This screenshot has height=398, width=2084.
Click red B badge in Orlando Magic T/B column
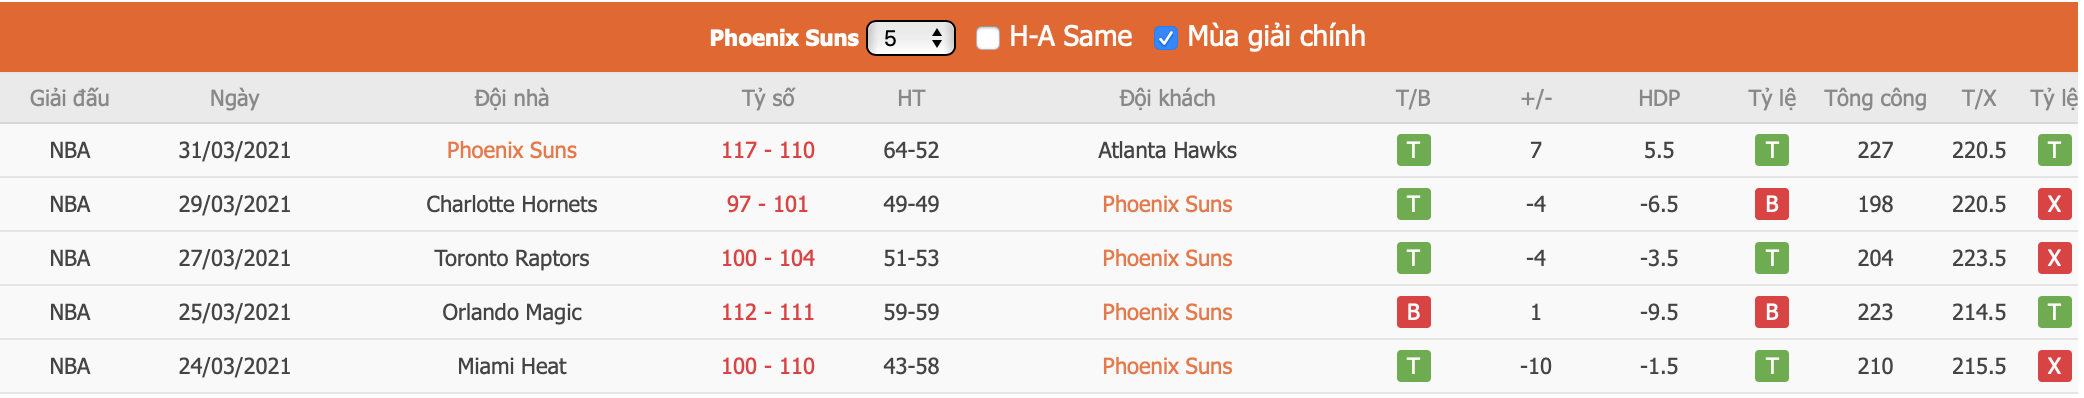(x=1413, y=312)
